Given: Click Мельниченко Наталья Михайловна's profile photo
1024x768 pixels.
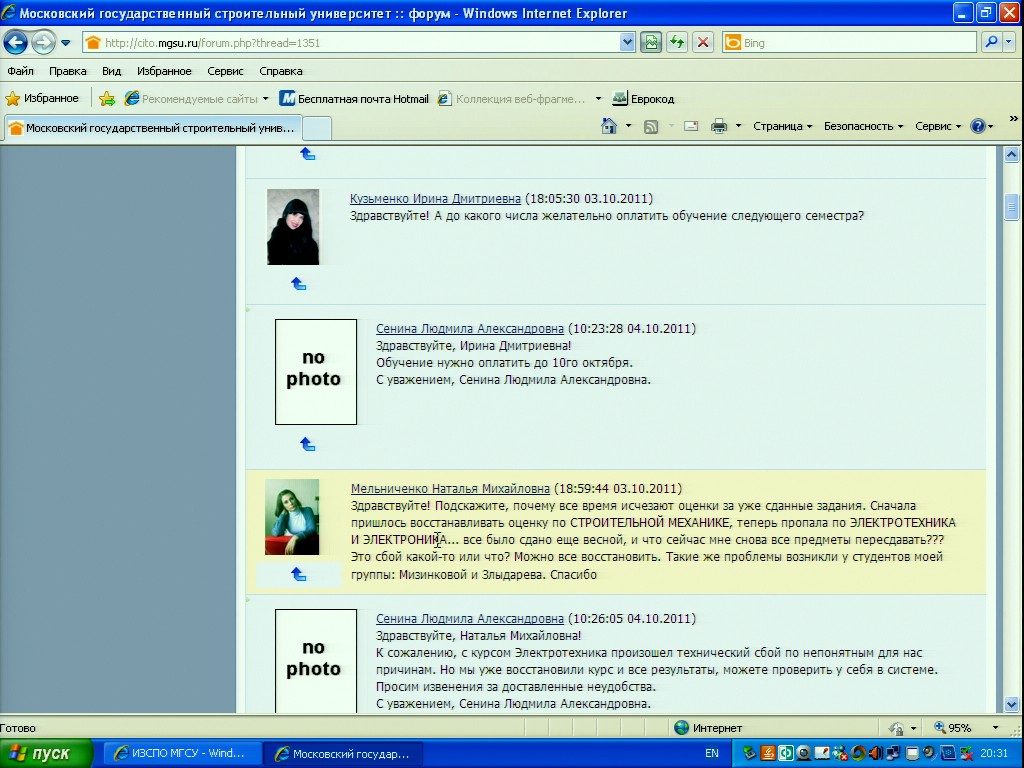Looking at the screenshot, I should pyautogui.click(x=292, y=517).
